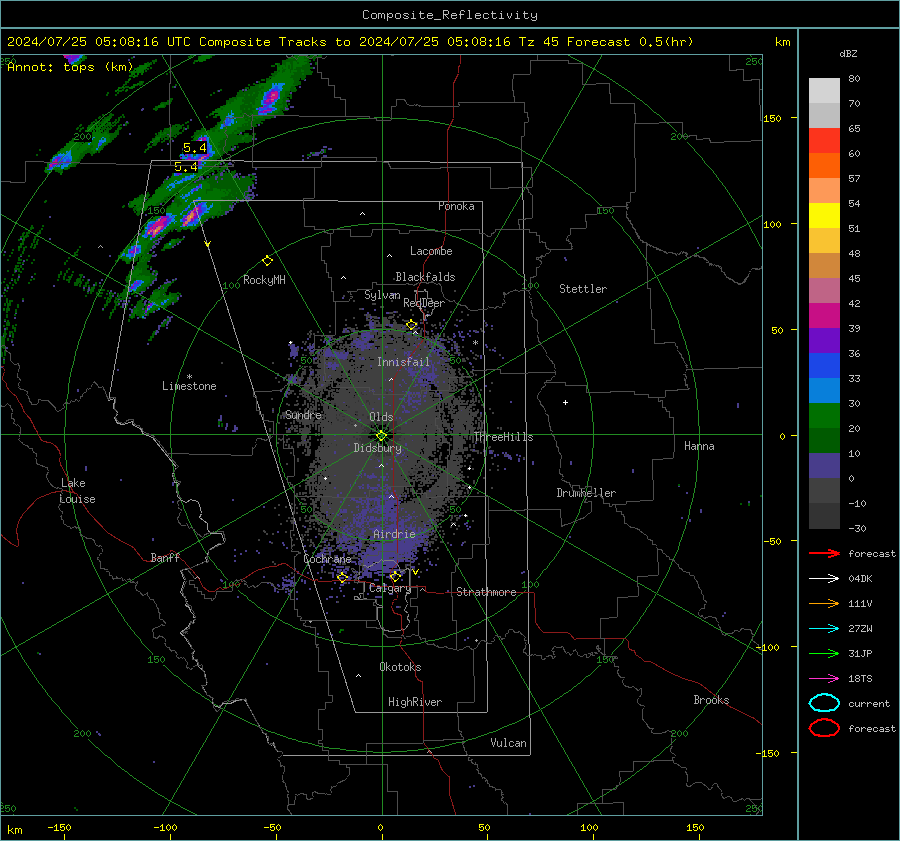Click the Innisfail city label

tap(403, 362)
